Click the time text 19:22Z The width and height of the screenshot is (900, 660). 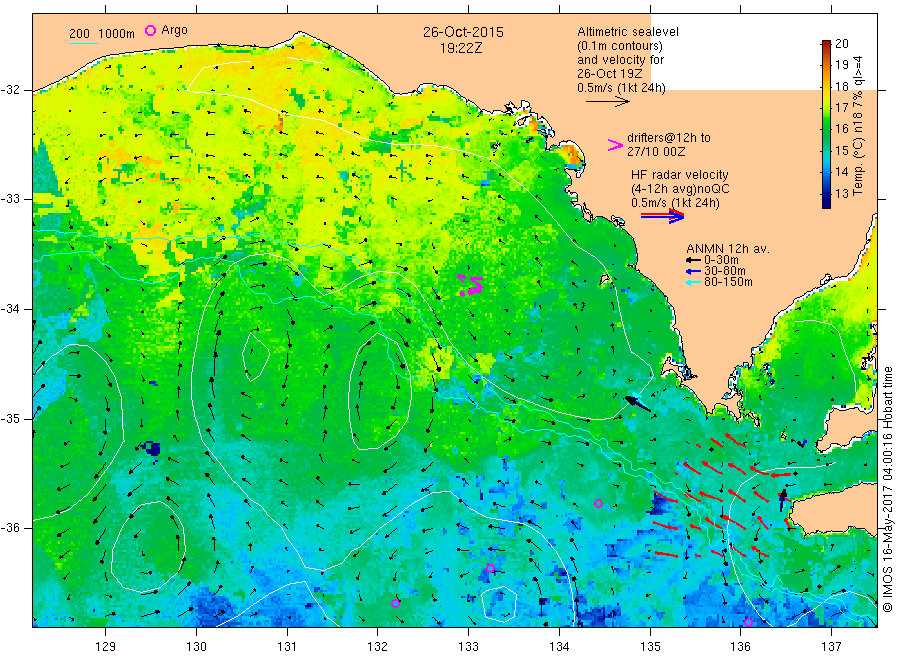[461, 49]
